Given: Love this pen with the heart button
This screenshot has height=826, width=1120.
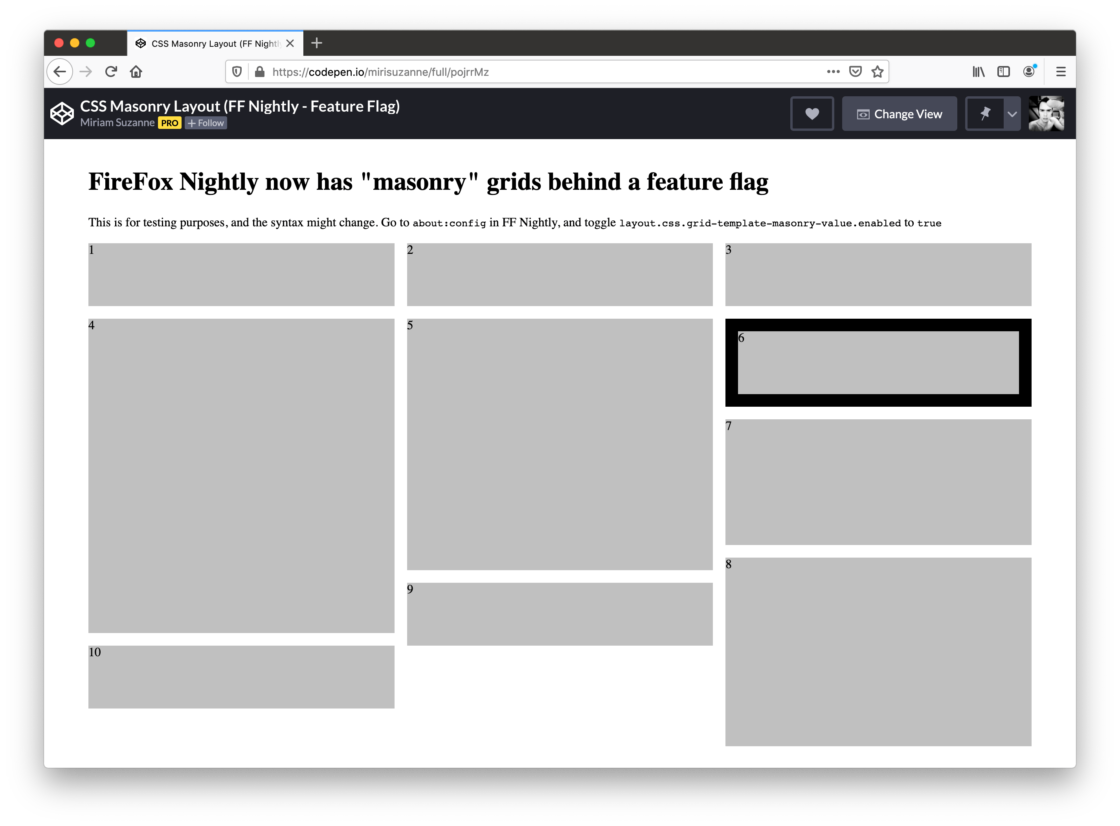Looking at the screenshot, I should click(x=812, y=114).
